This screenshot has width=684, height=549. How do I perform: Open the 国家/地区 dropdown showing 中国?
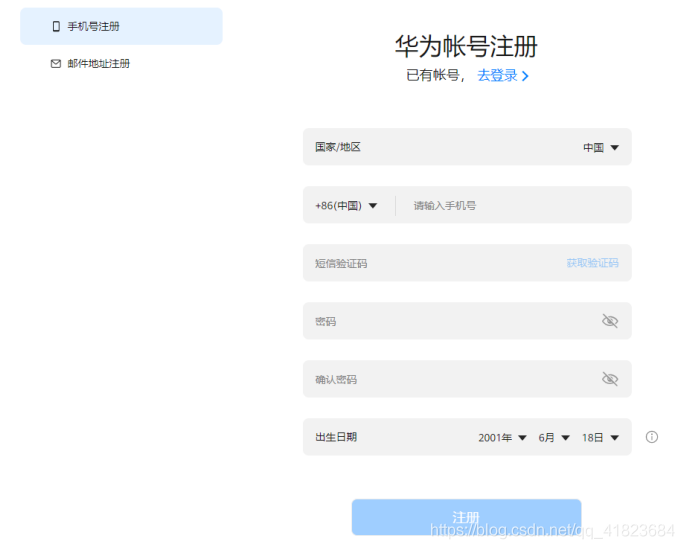pyautogui.click(x=601, y=147)
